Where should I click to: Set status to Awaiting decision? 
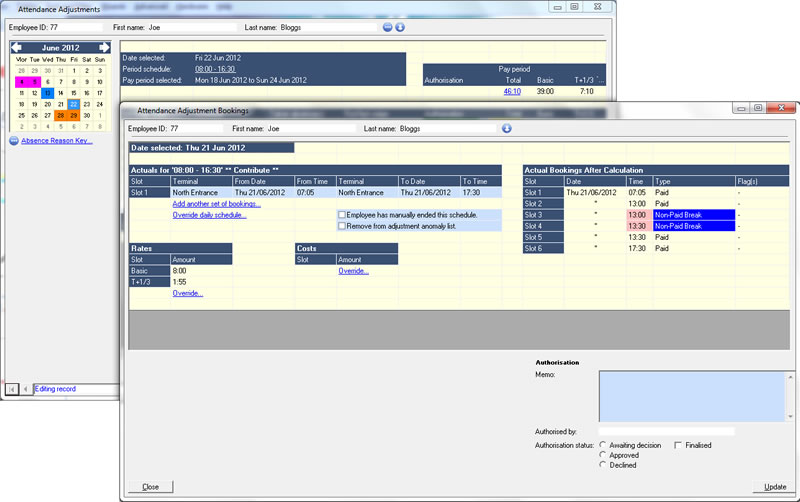coord(602,445)
